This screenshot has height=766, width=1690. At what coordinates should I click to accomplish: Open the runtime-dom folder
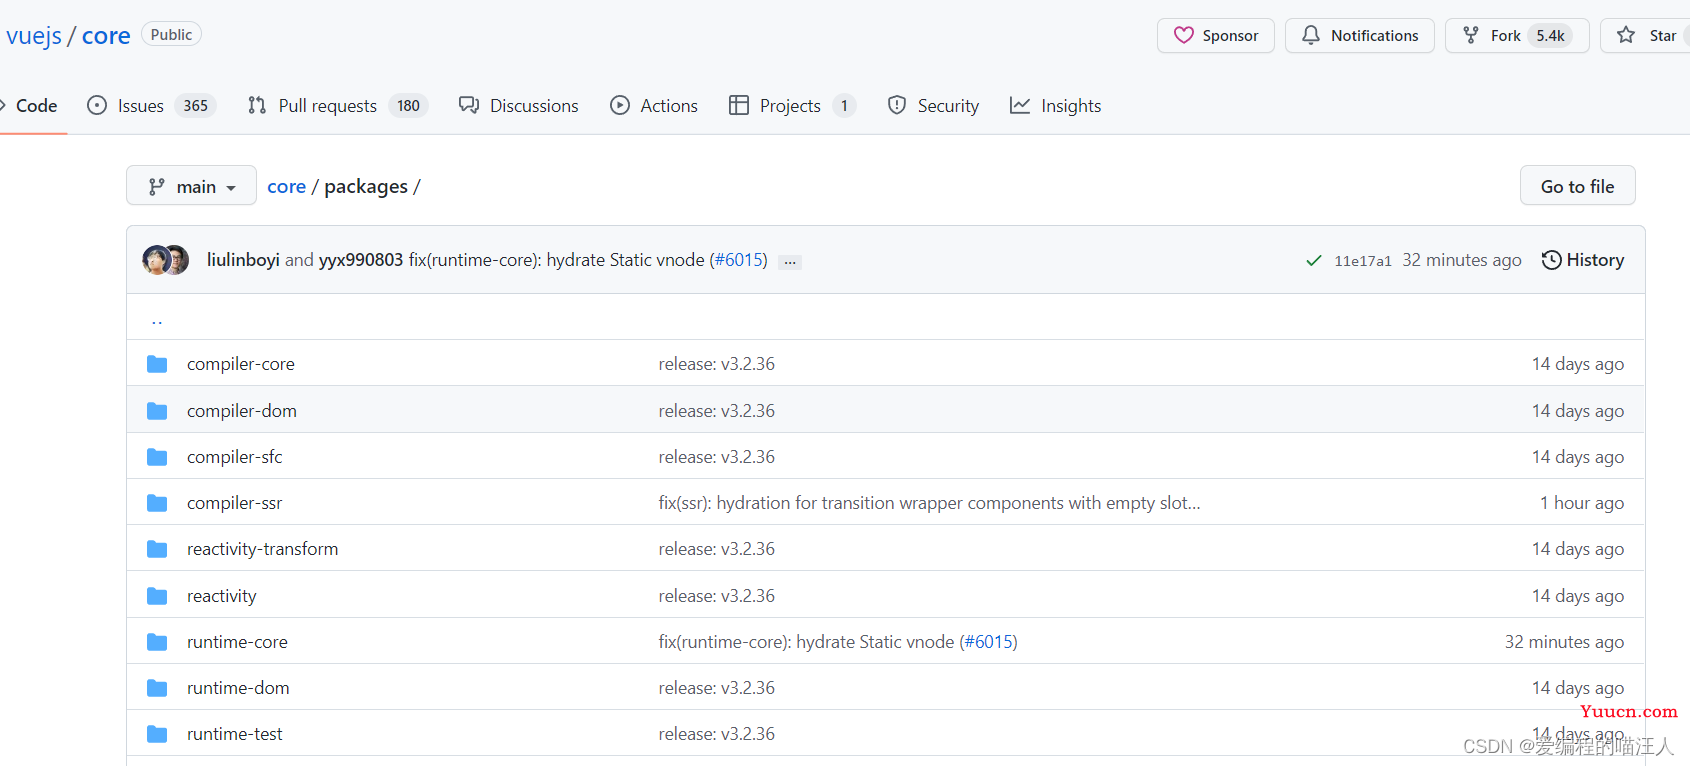238,688
